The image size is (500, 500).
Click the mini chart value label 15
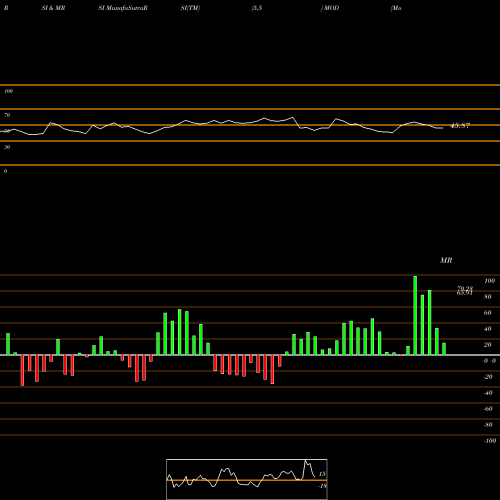[x=322, y=474]
